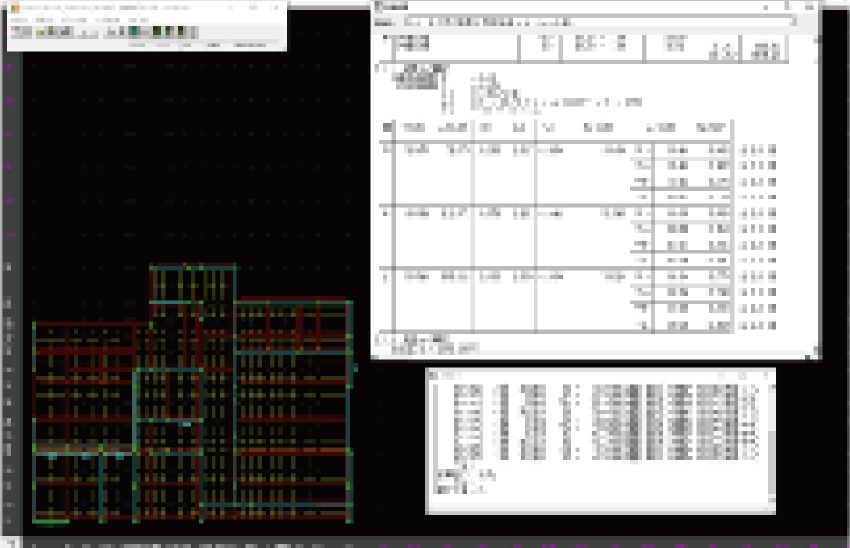The height and width of the screenshot is (548, 850).
Task: Expand the dropdown arrow in the report window's top field
Action: (x=796, y=21)
